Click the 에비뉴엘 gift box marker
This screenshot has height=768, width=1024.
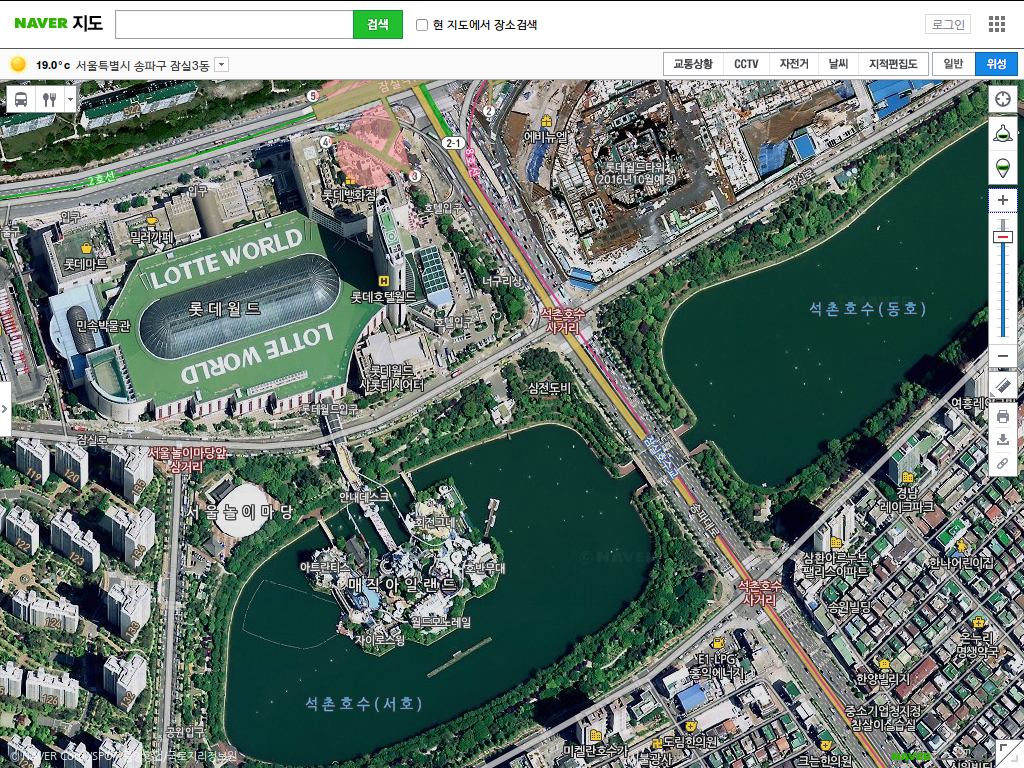pos(546,121)
